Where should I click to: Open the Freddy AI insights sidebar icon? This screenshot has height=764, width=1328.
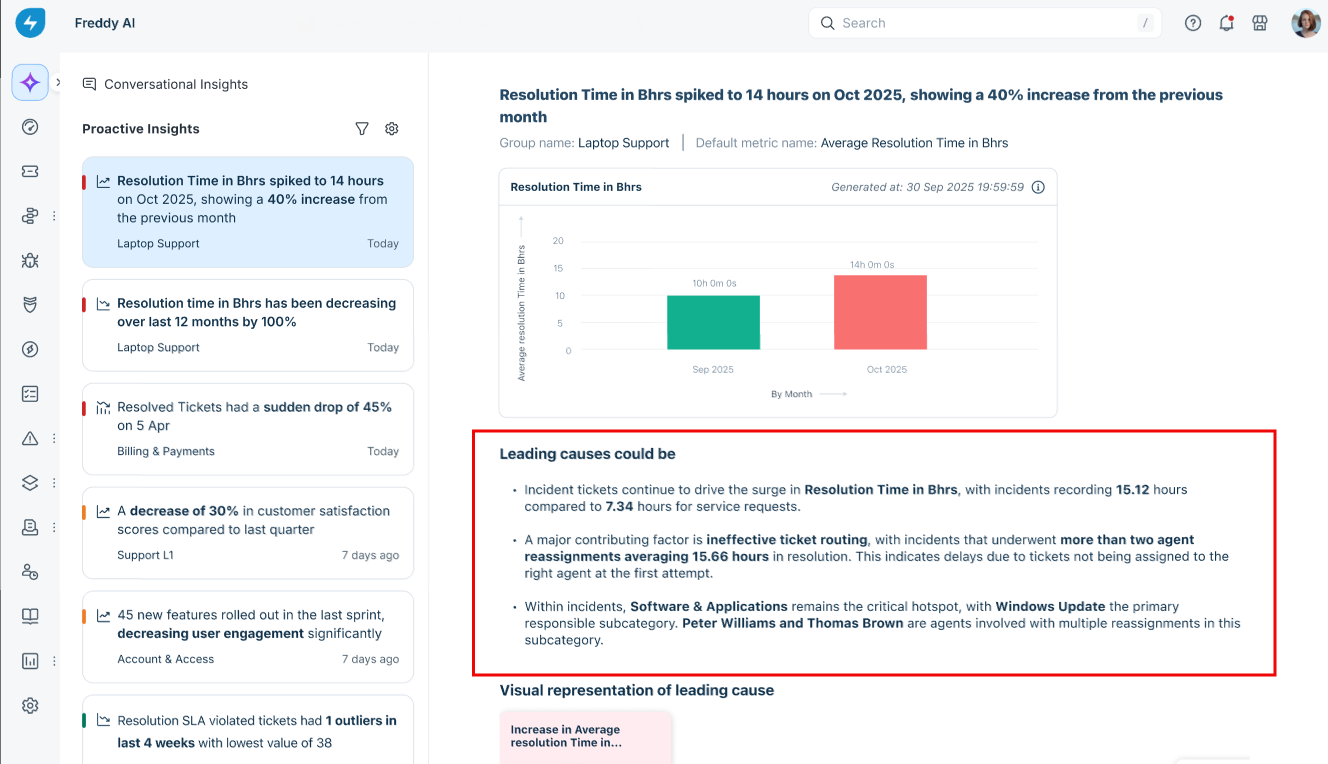30,82
